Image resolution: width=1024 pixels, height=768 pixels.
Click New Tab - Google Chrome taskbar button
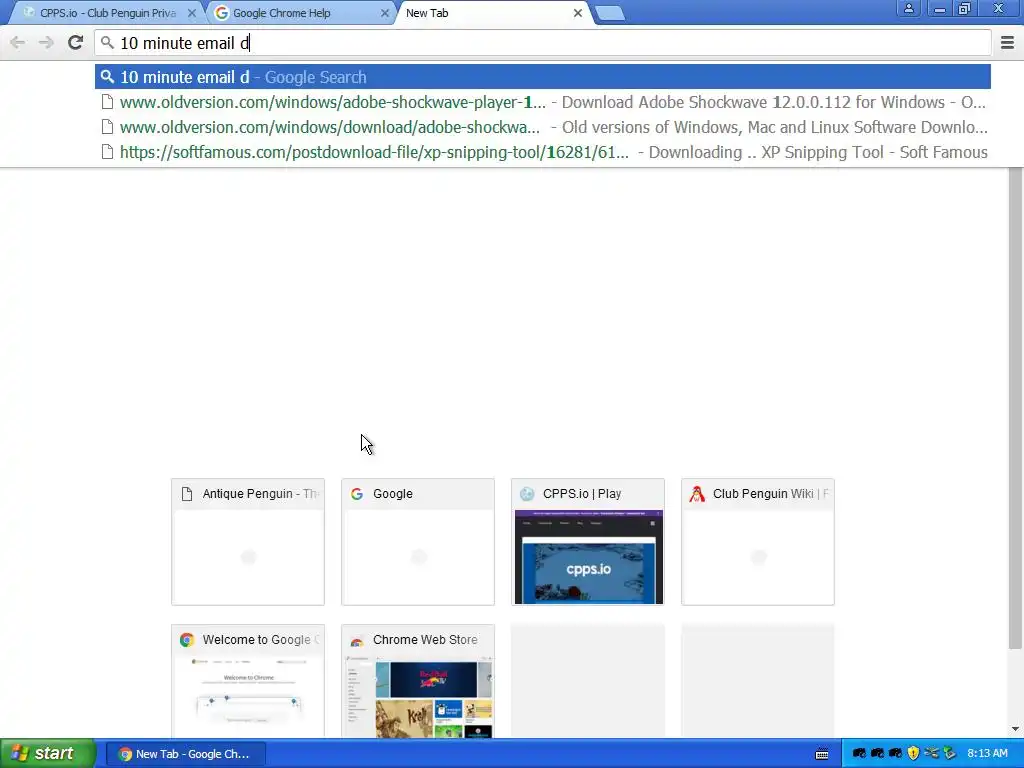click(x=185, y=754)
